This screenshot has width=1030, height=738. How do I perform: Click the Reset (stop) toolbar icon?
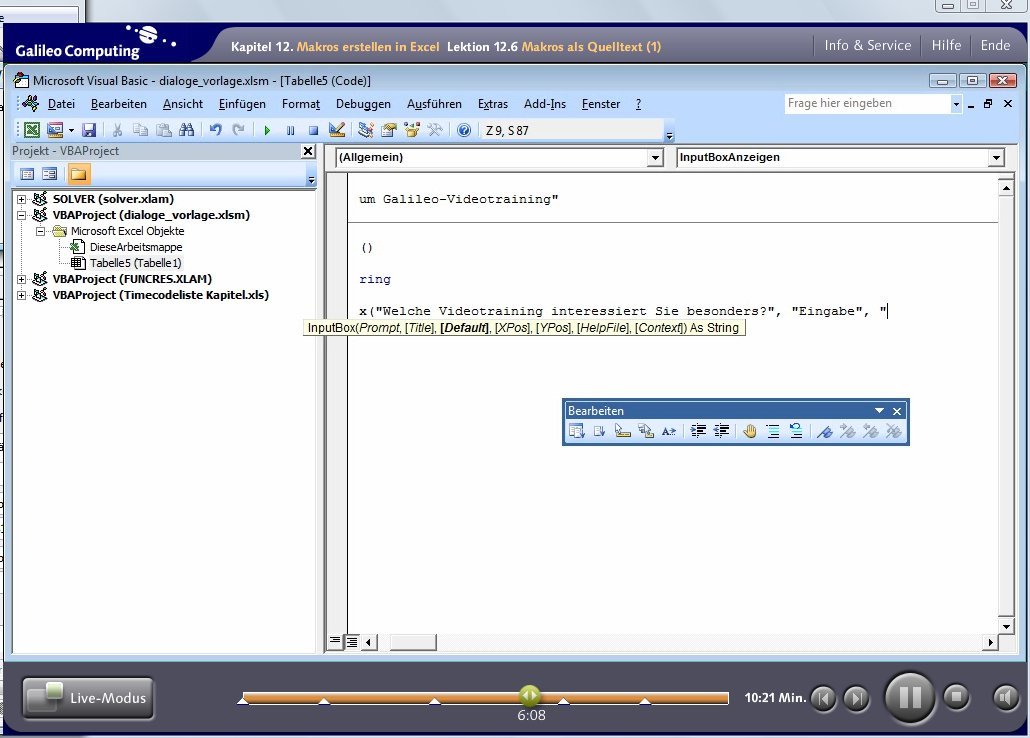[x=313, y=130]
